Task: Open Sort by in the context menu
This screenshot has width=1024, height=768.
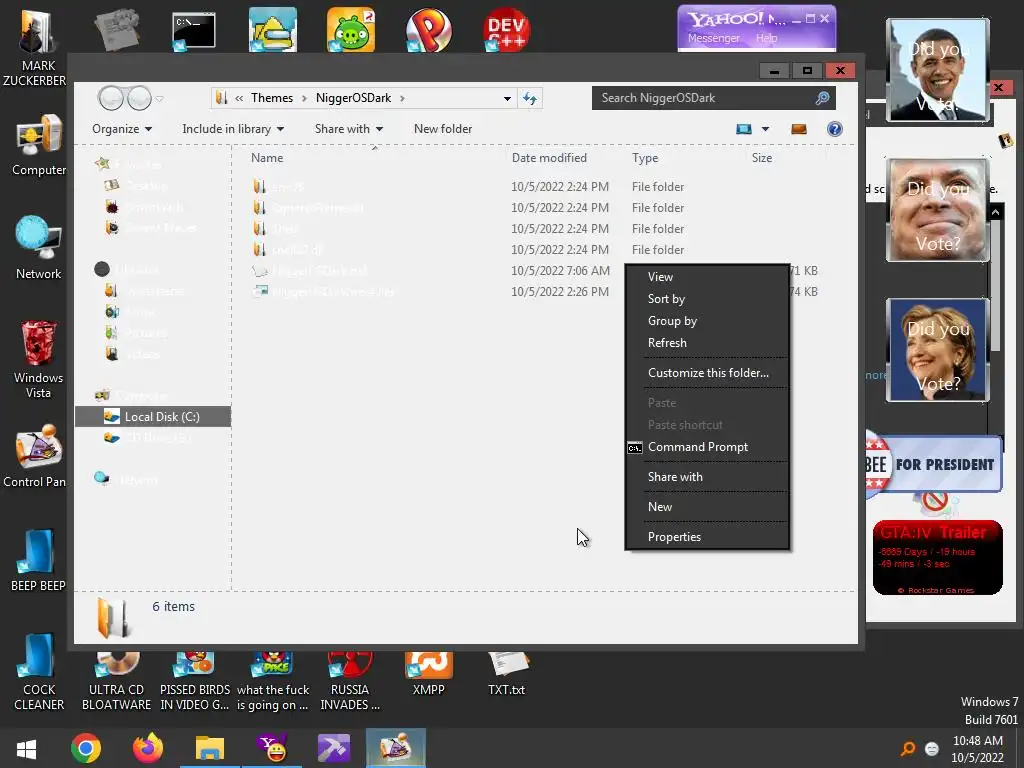Action: tap(707, 298)
